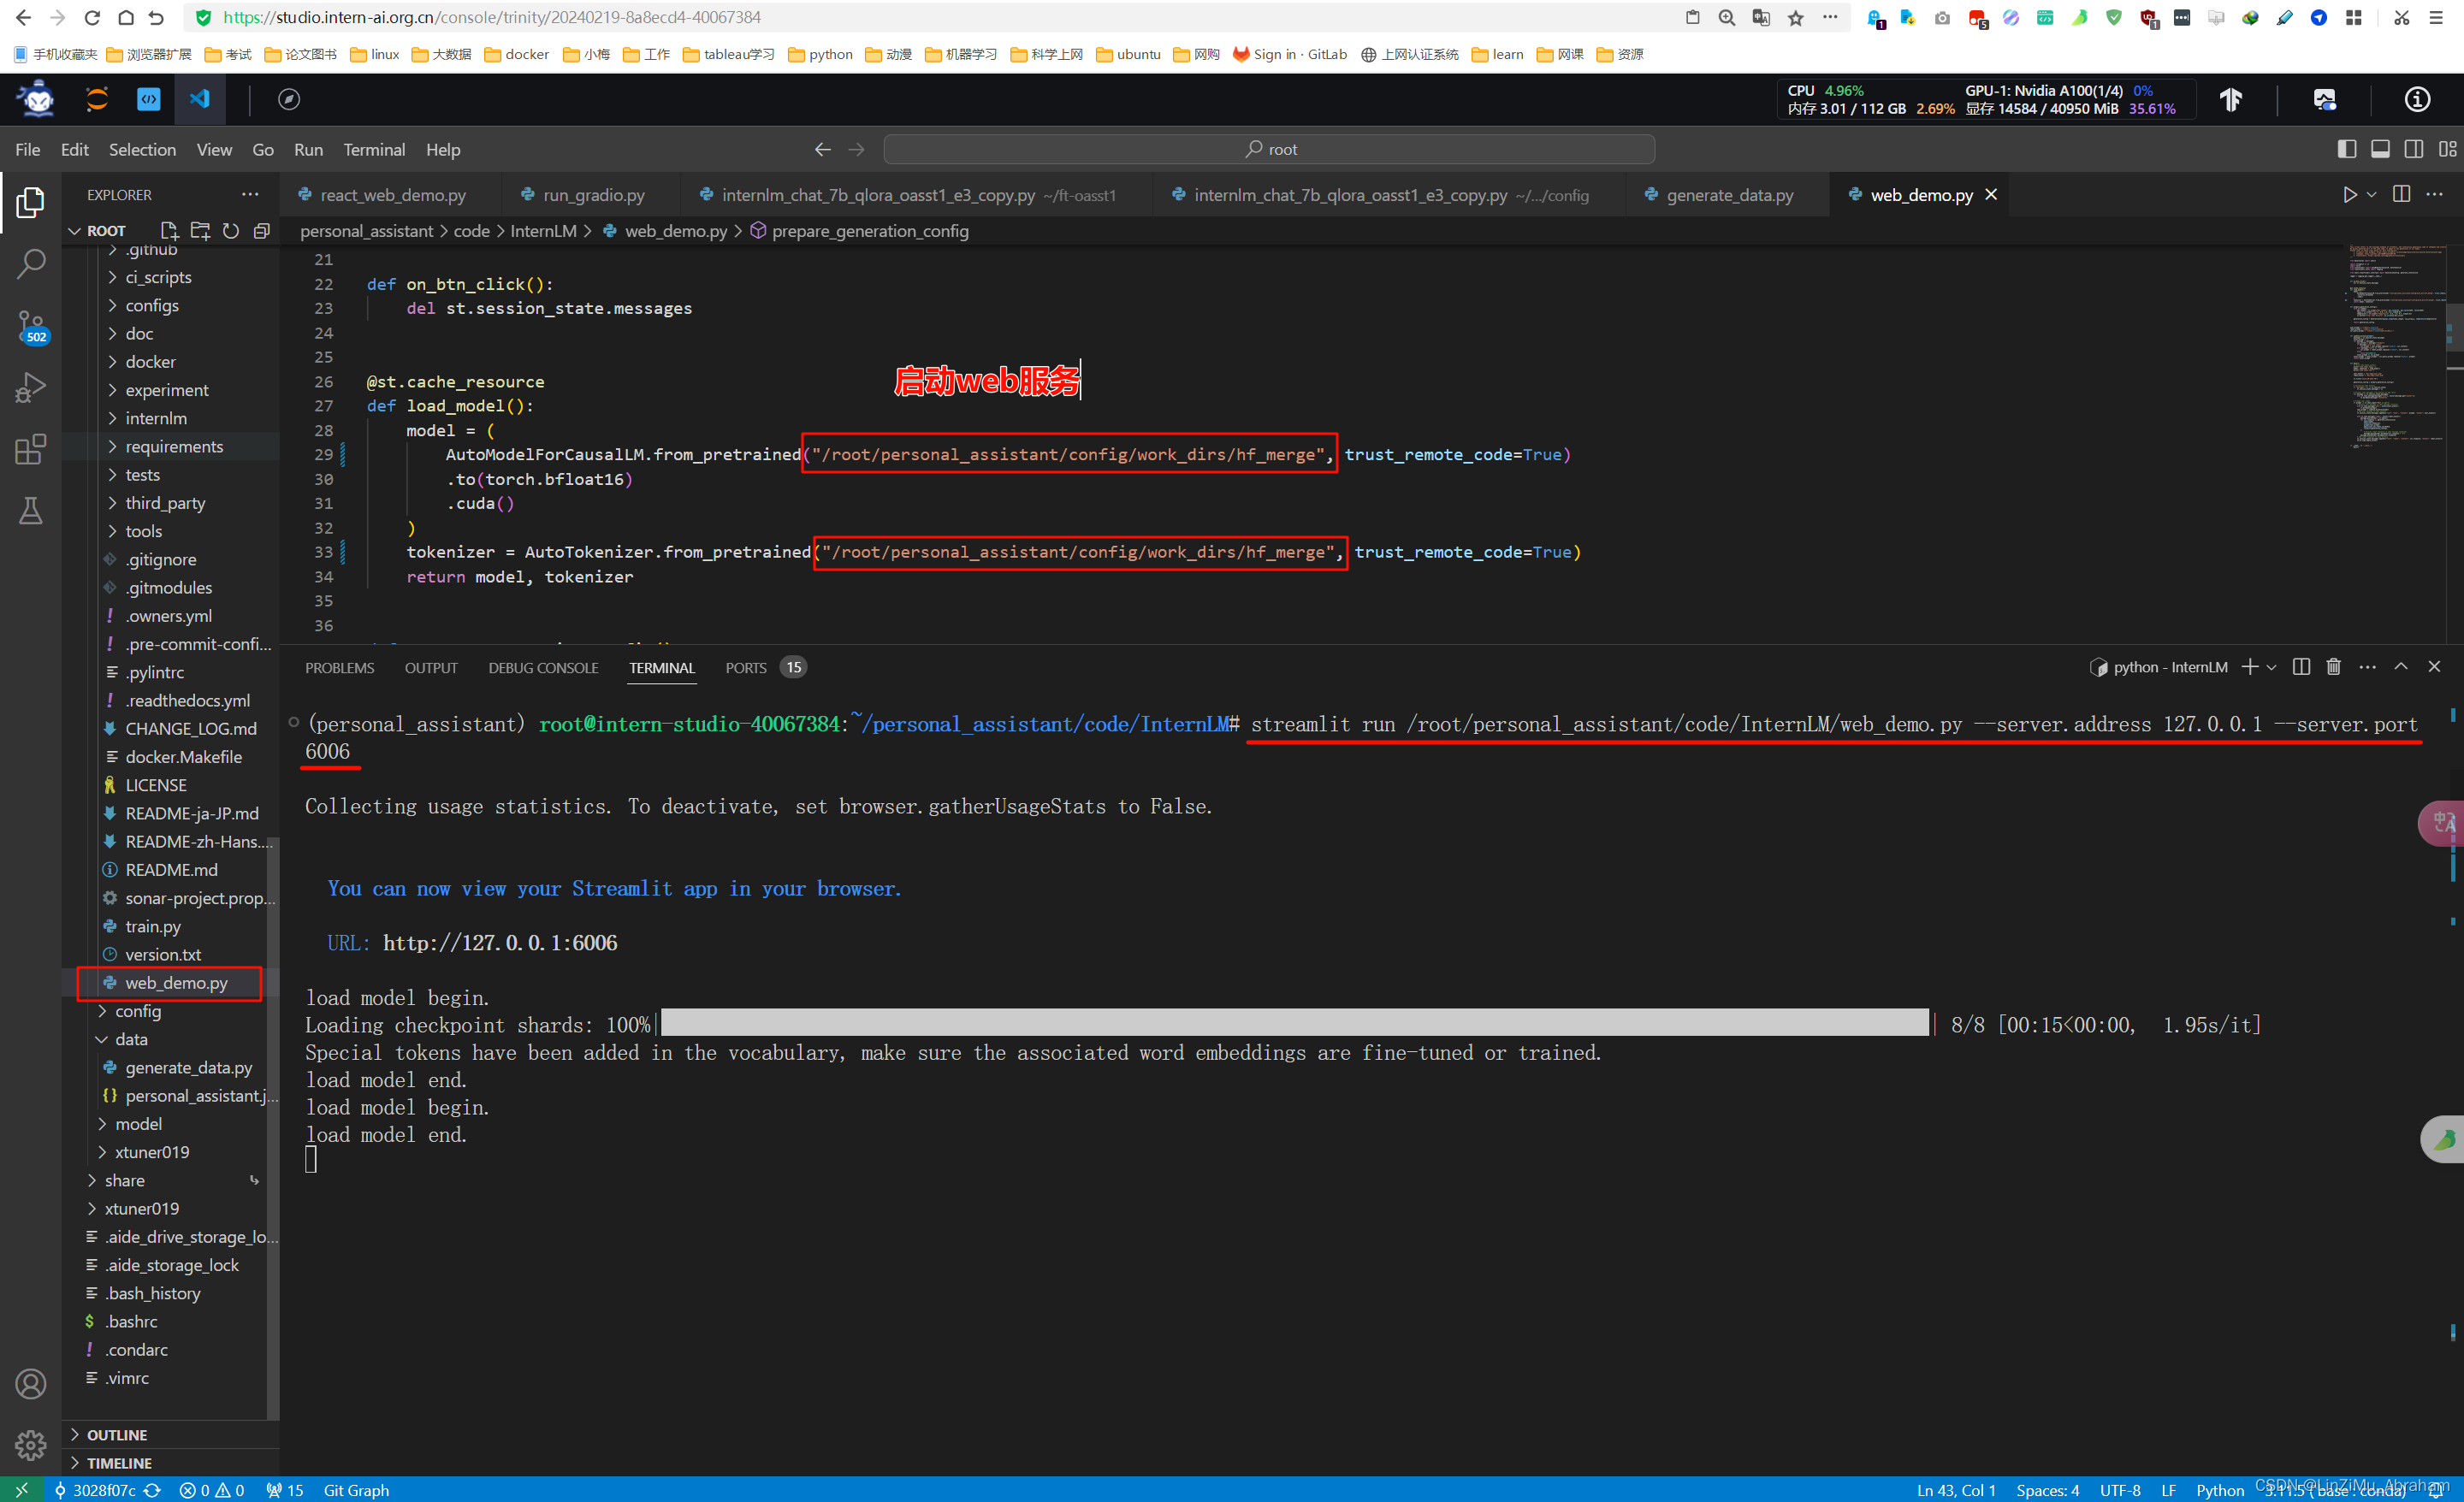
Task: Expand the third_party folder
Action: pyautogui.click(x=170, y=503)
